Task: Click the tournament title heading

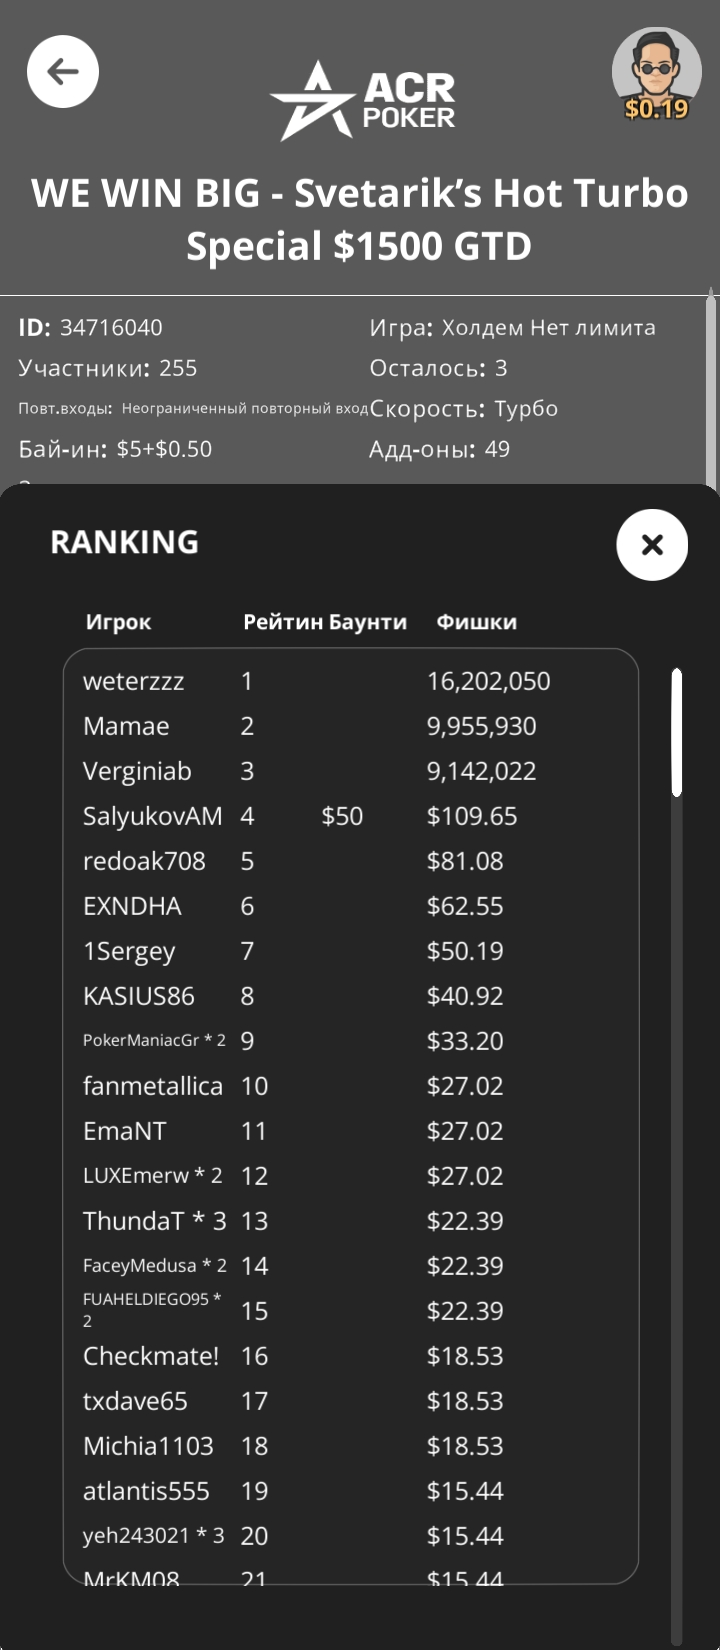Action: coord(360,219)
